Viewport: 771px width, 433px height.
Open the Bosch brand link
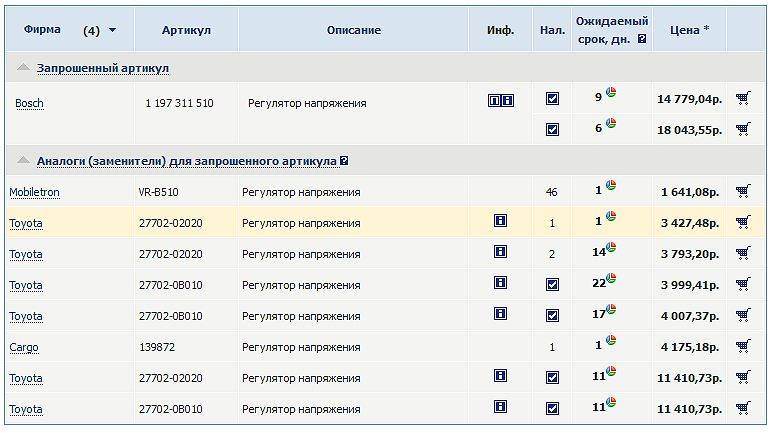[x=29, y=104]
